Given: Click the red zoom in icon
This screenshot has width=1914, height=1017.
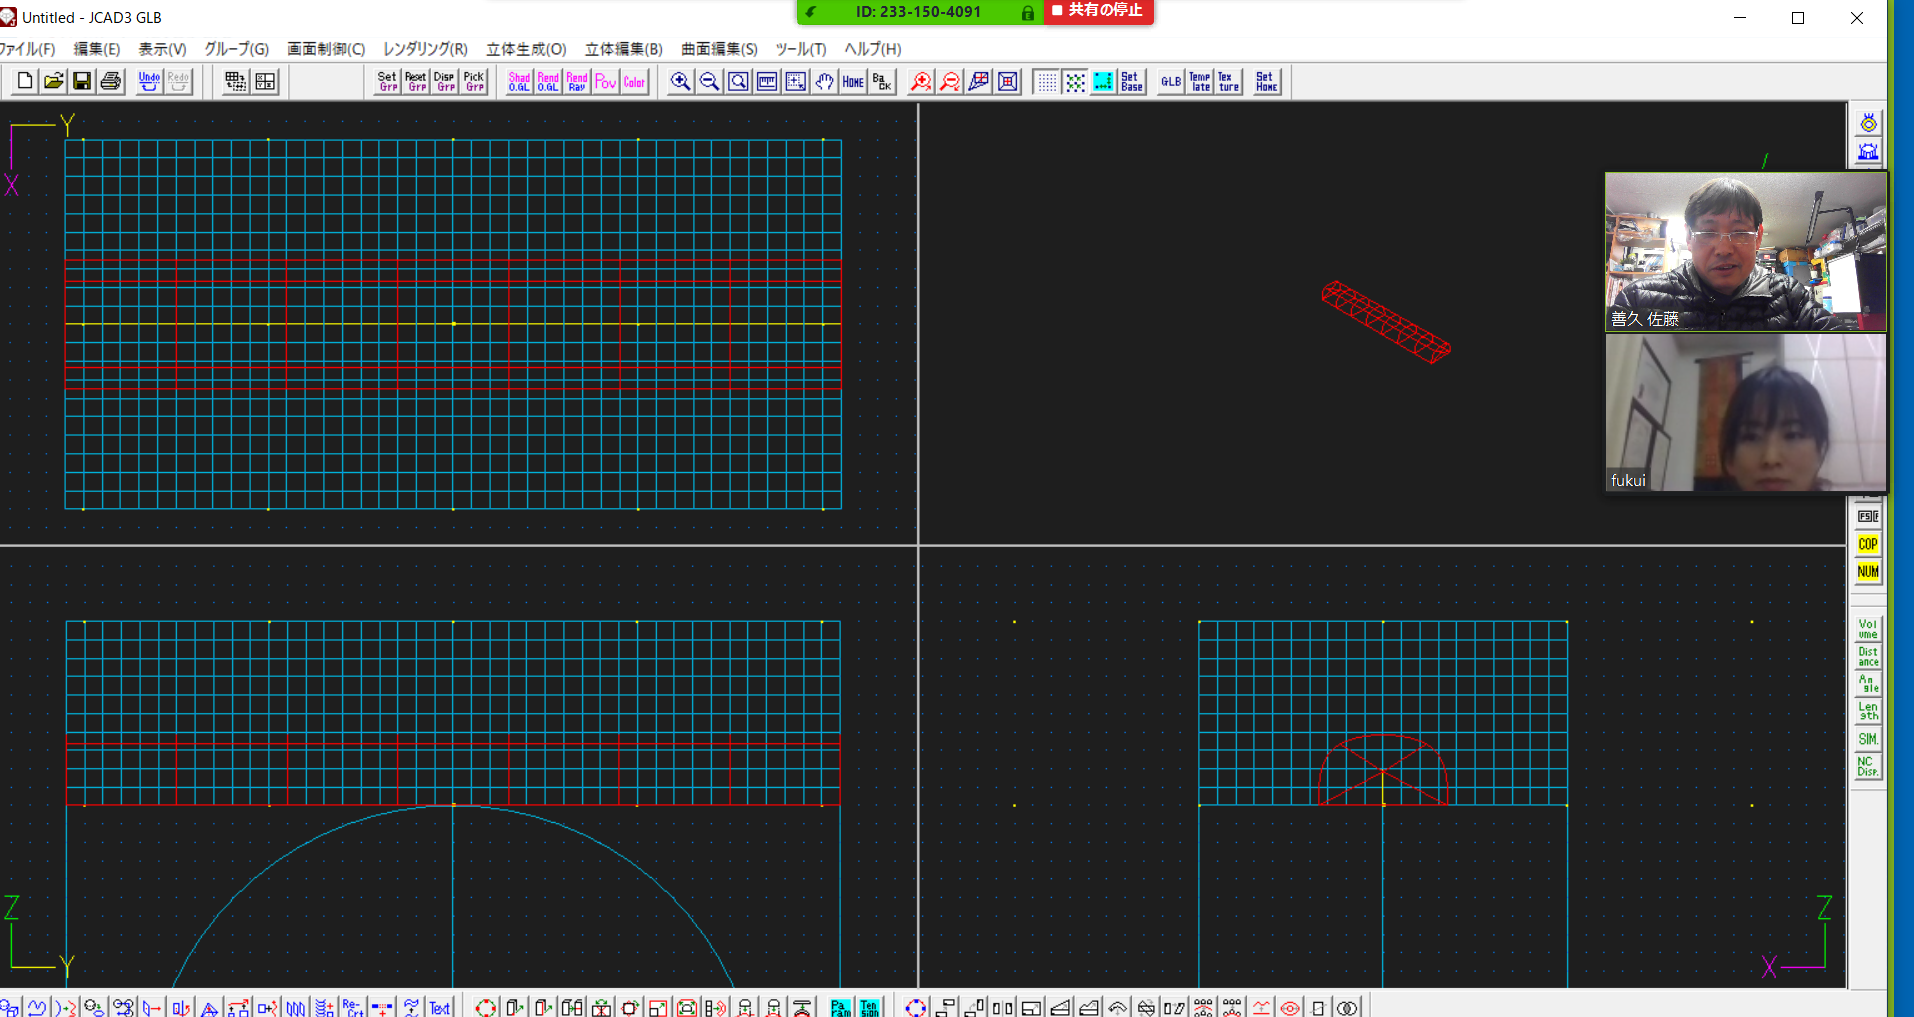Looking at the screenshot, I should pos(921,82).
